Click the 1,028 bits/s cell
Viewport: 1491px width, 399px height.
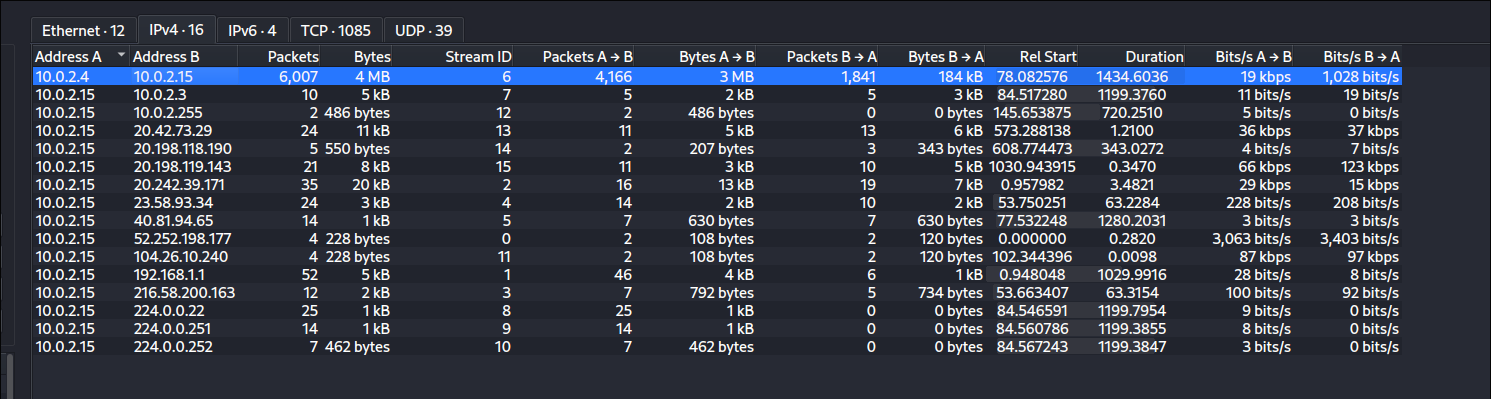tap(1361, 76)
